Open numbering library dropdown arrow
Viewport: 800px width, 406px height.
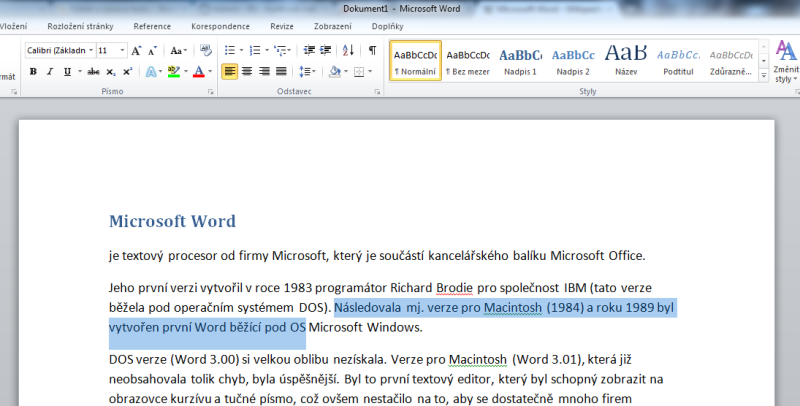pyautogui.click(x=267, y=50)
